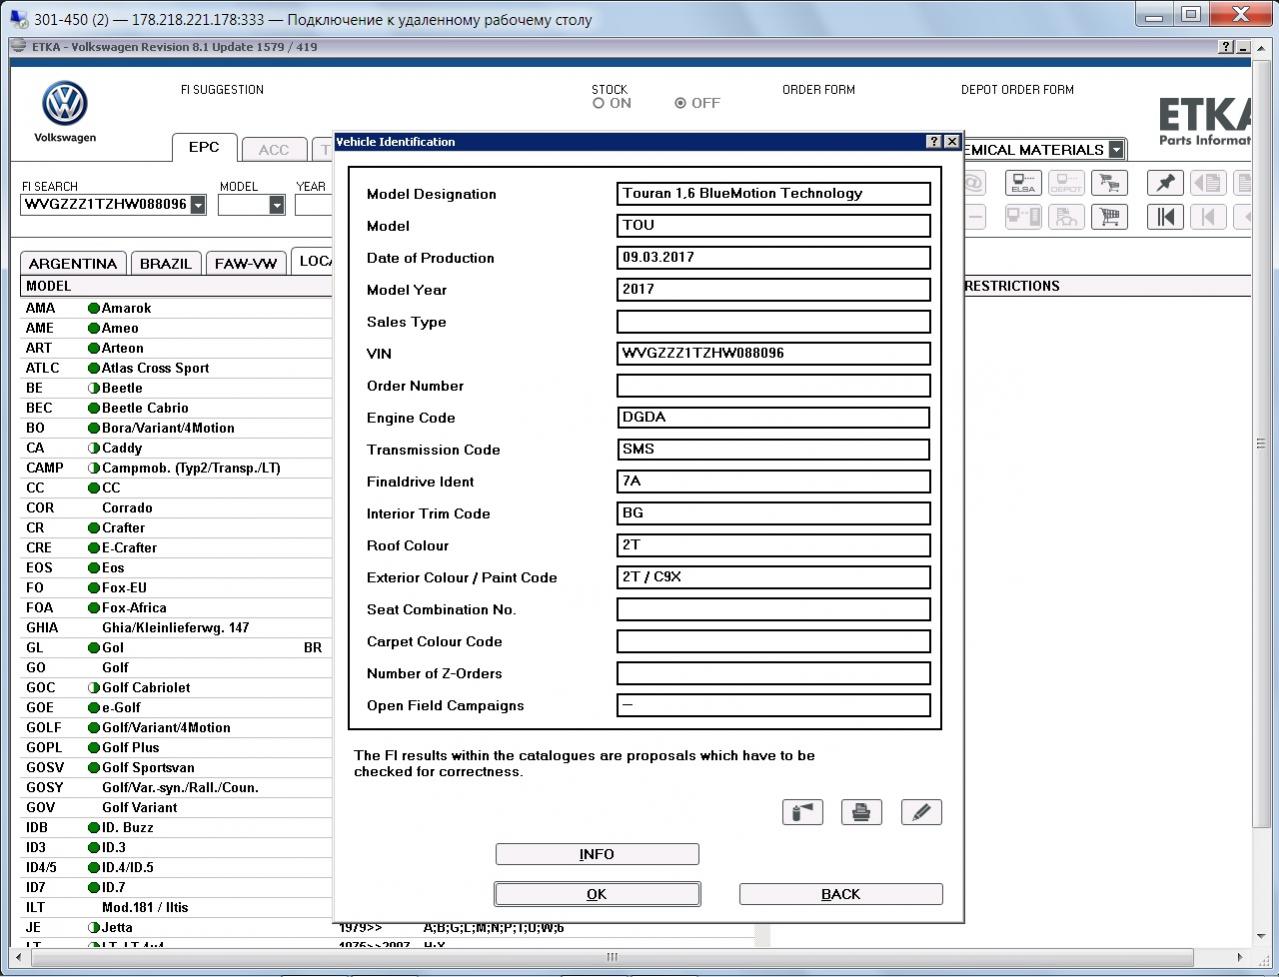This screenshot has width=1279, height=977.
Task: Click the Model Designation field
Action: (774, 193)
